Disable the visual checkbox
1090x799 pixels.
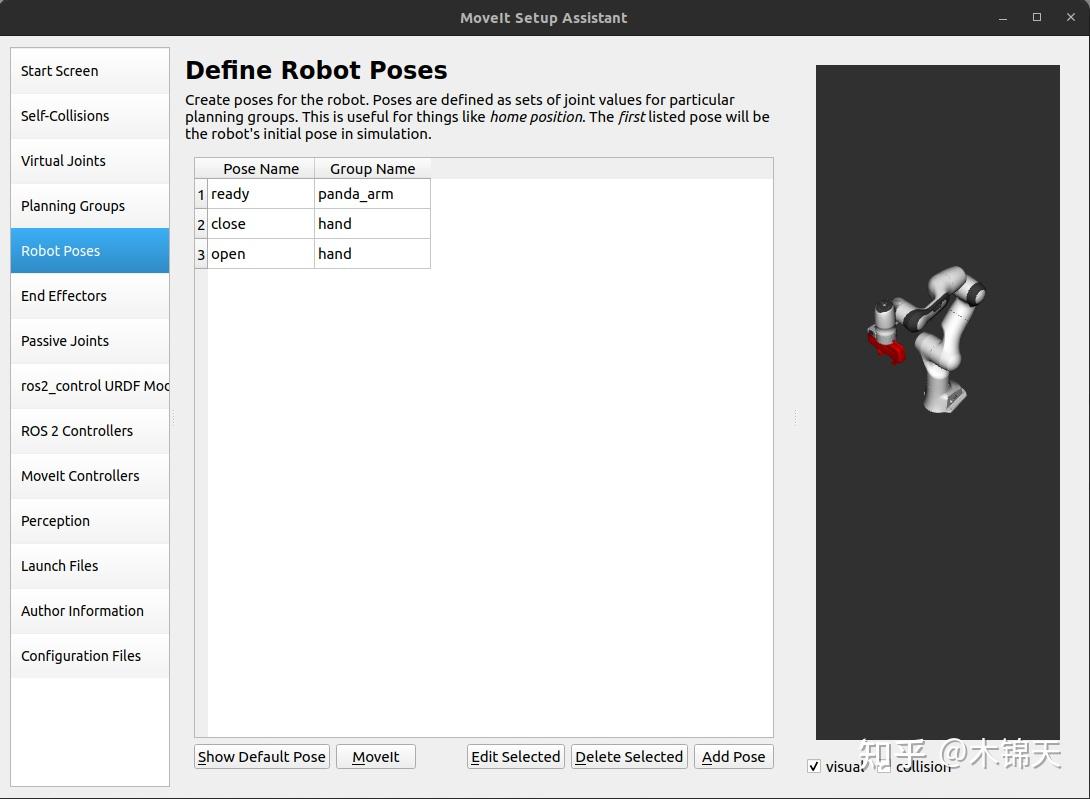click(814, 766)
